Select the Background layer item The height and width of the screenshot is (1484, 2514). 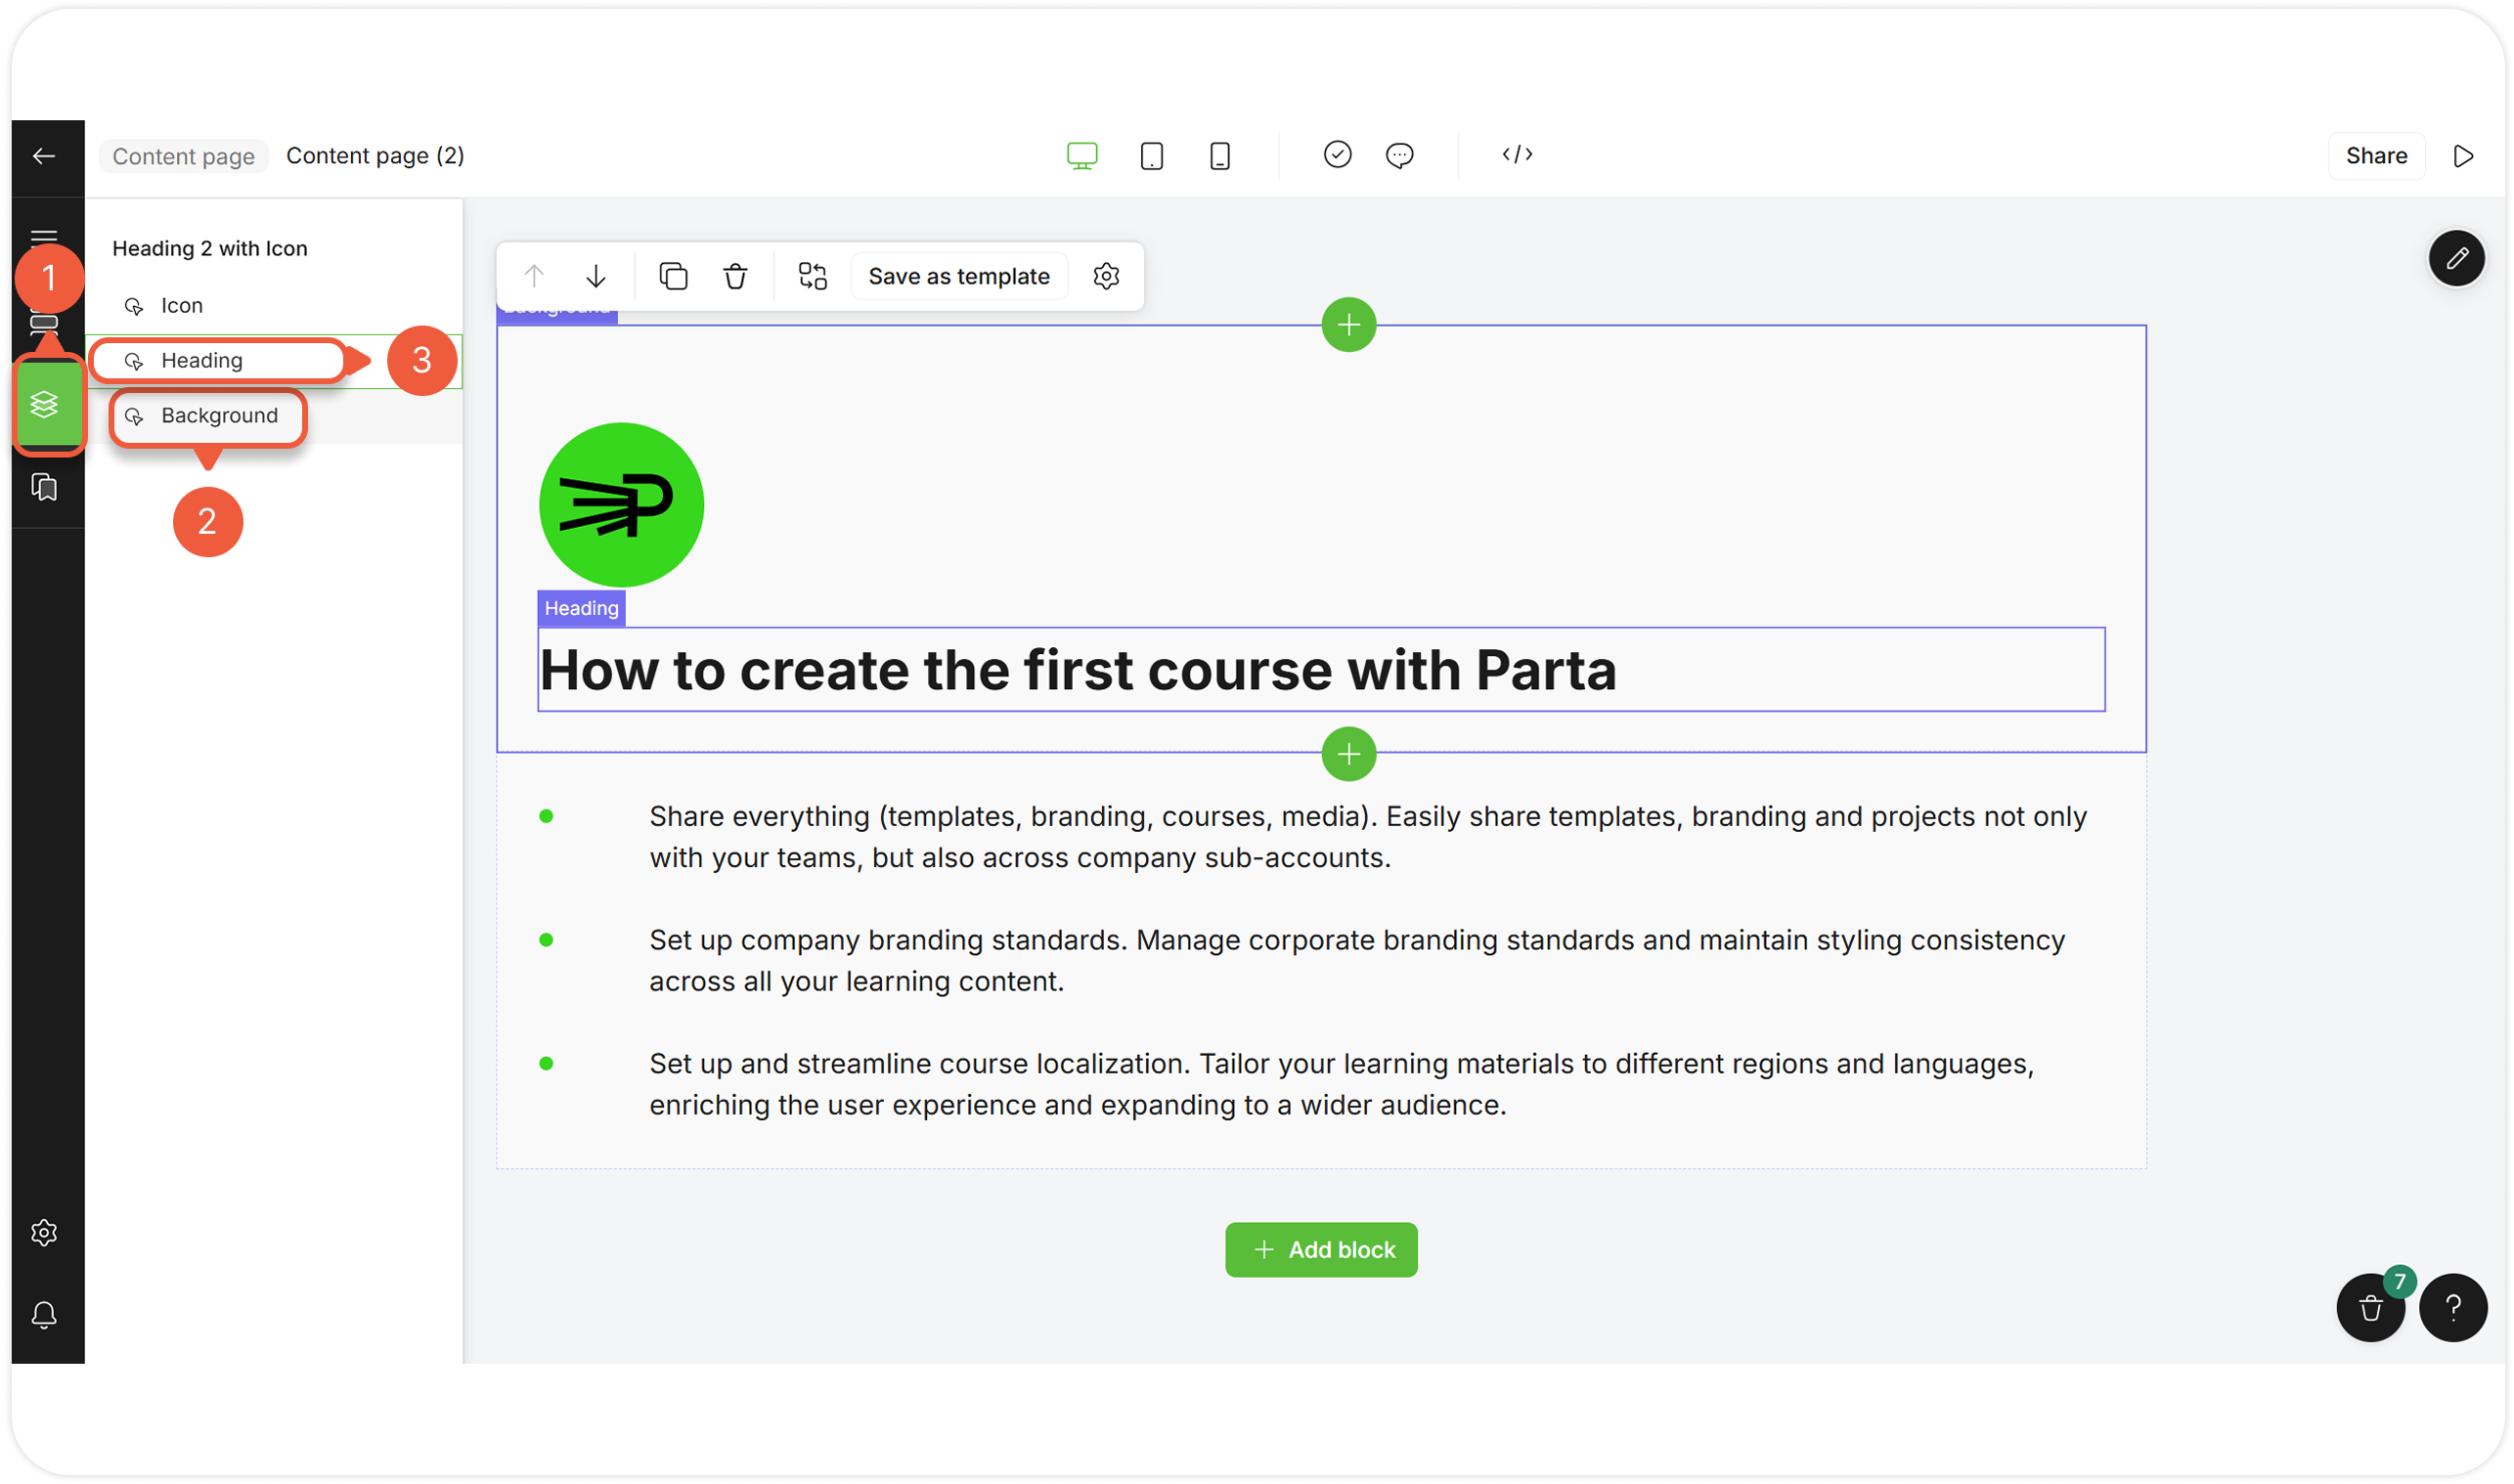tap(219, 416)
